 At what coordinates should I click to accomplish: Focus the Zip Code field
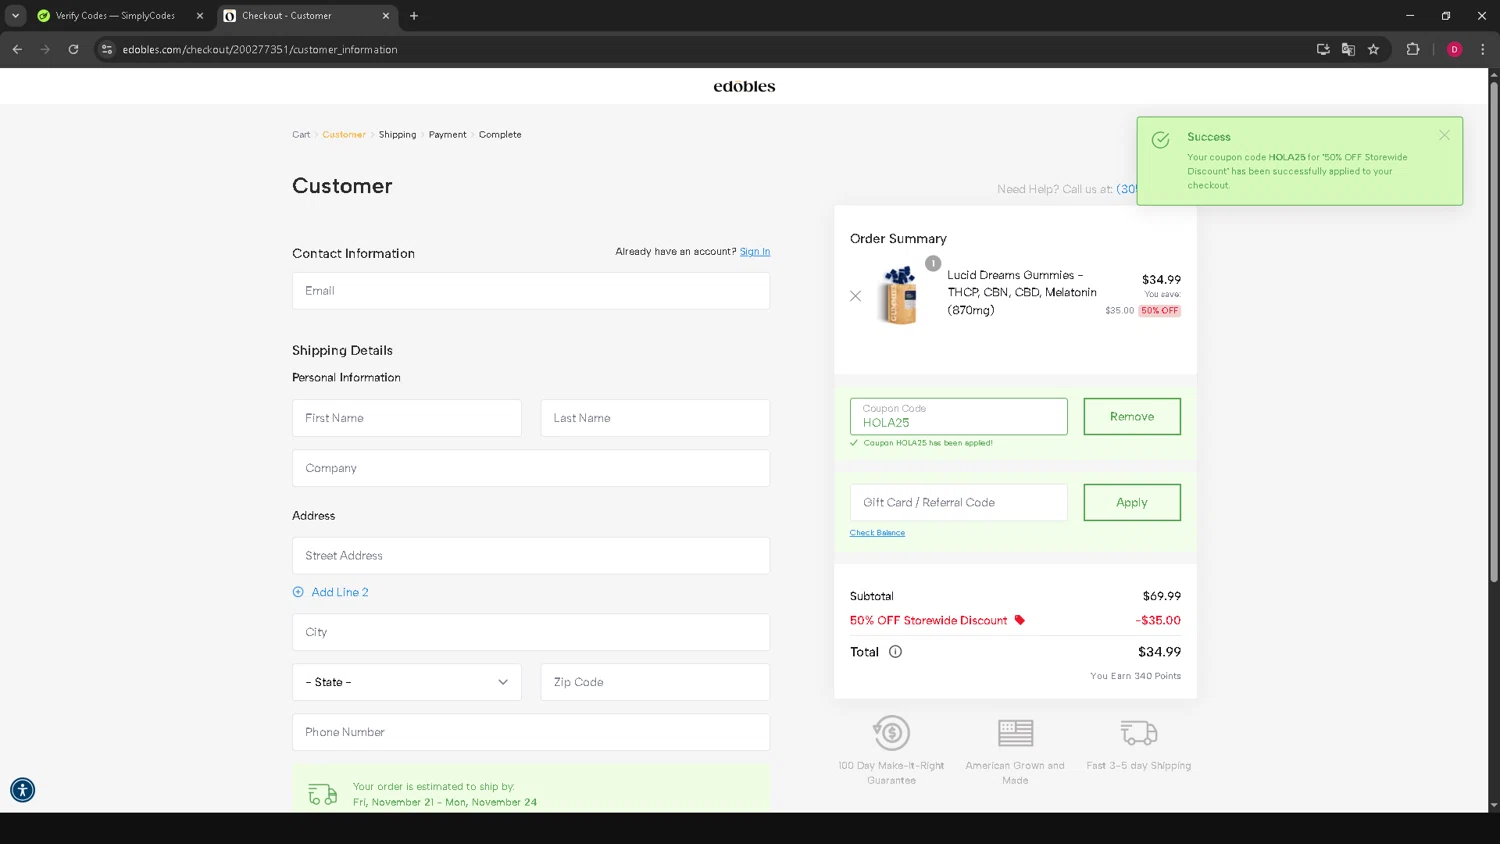(655, 682)
